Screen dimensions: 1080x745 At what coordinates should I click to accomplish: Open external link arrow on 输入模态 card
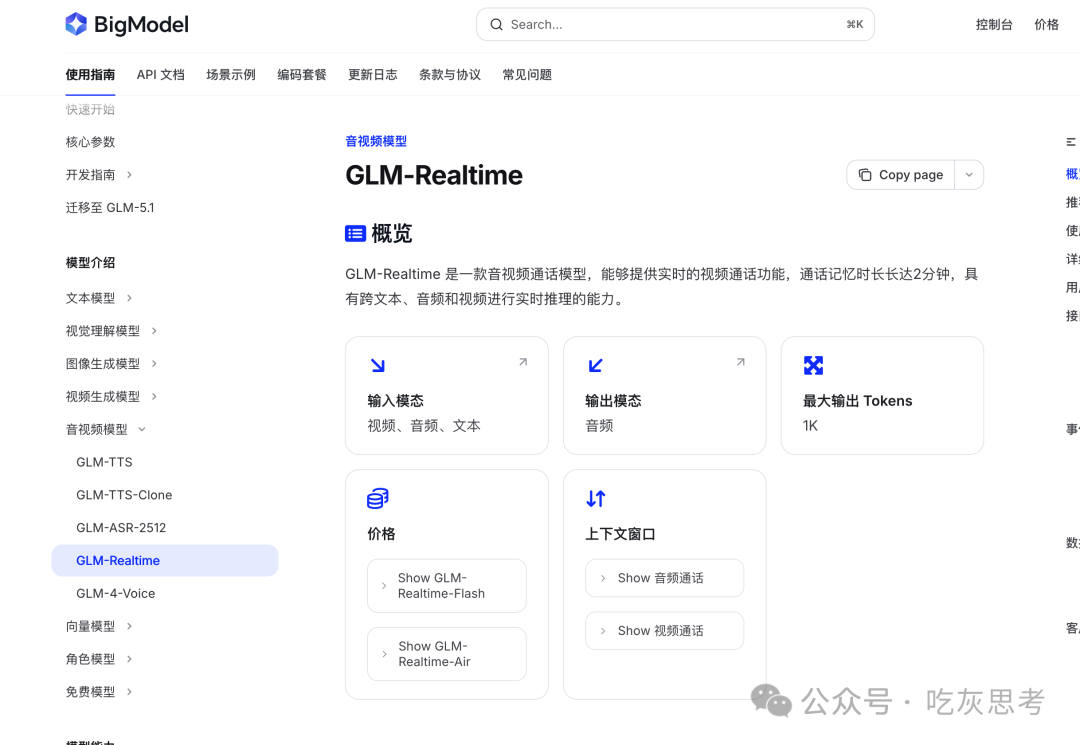coord(523,361)
